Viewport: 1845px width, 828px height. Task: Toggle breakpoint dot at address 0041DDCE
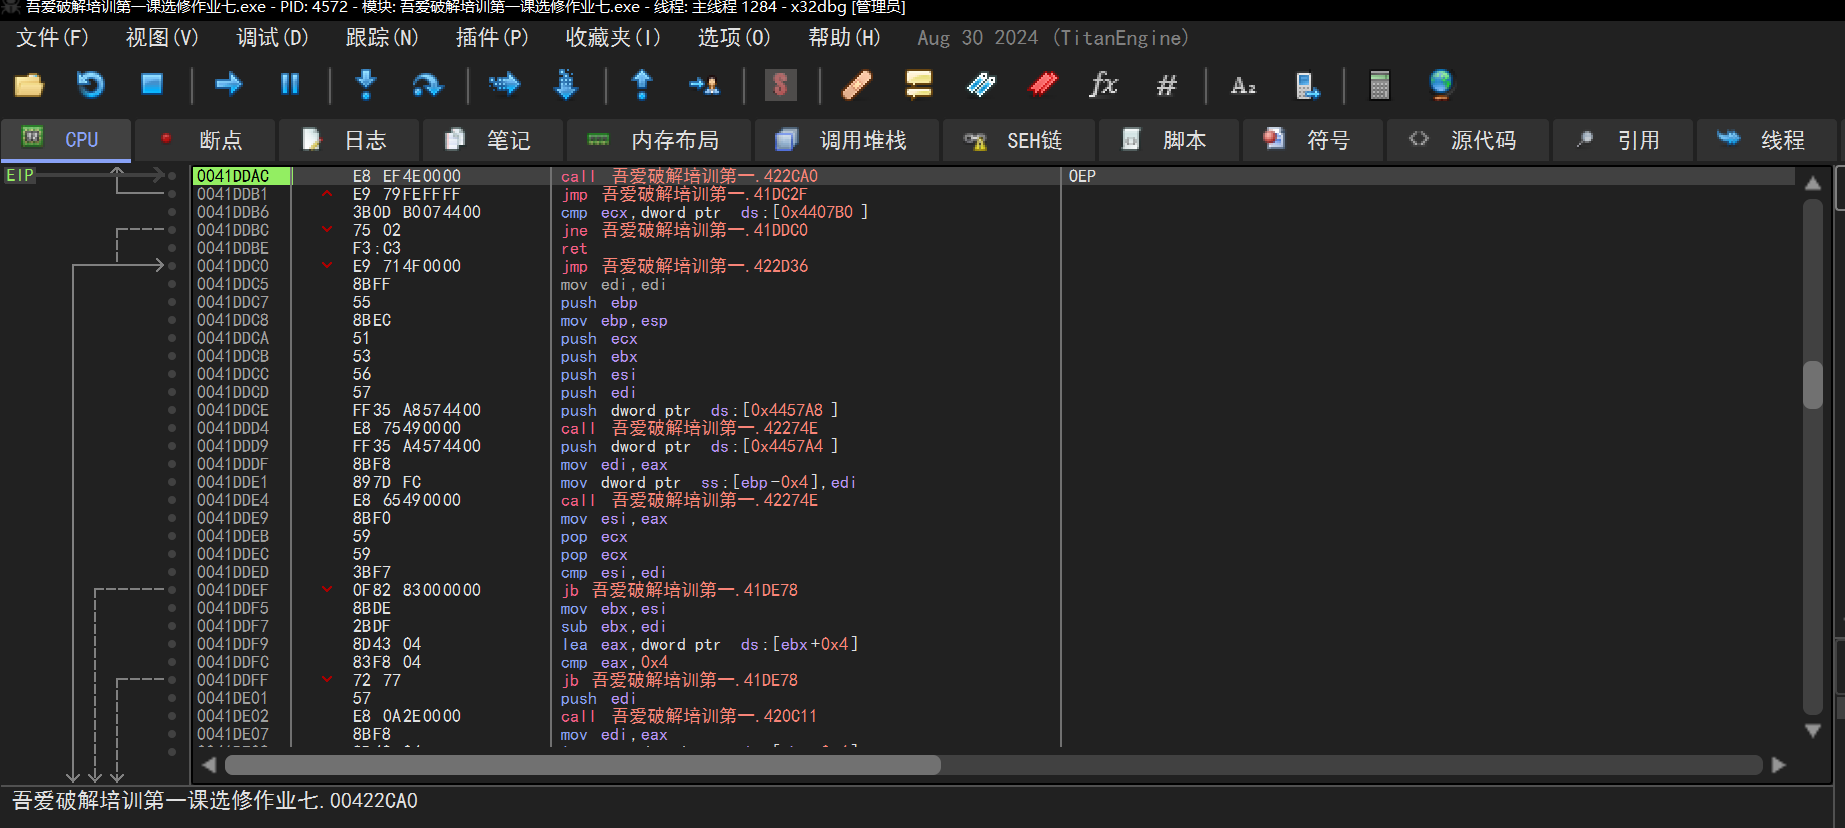tap(172, 410)
